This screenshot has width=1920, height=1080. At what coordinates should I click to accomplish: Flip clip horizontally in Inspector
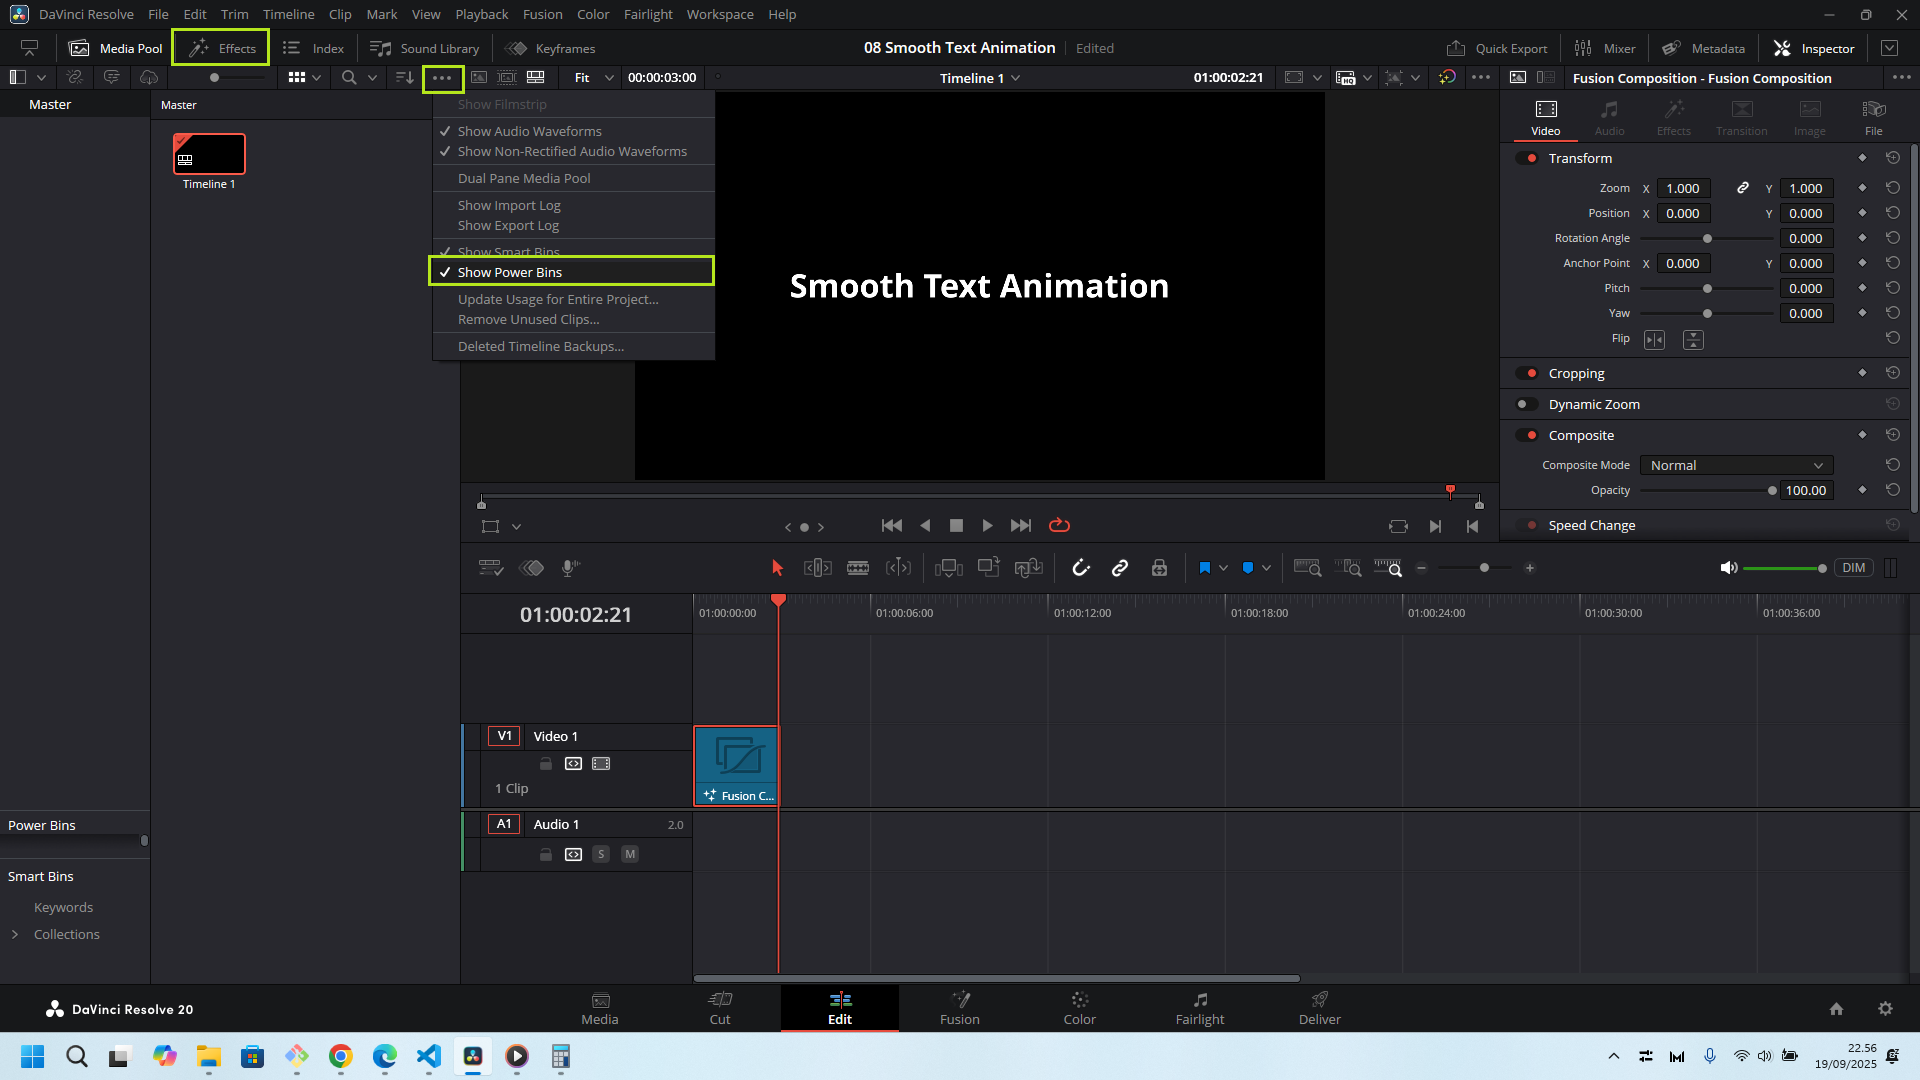coord(1655,340)
